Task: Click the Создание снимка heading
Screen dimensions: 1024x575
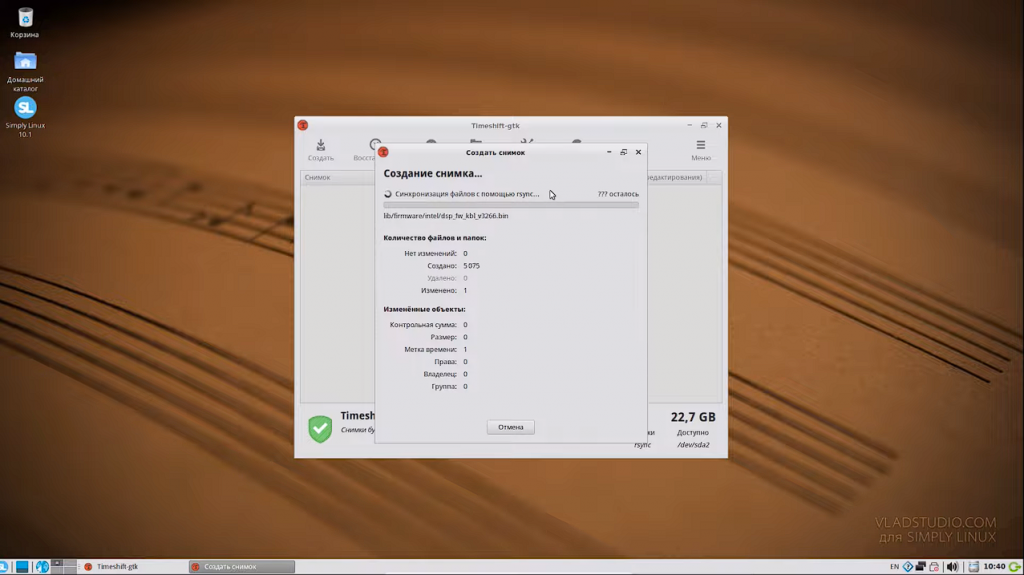Action: tap(432, 173)
